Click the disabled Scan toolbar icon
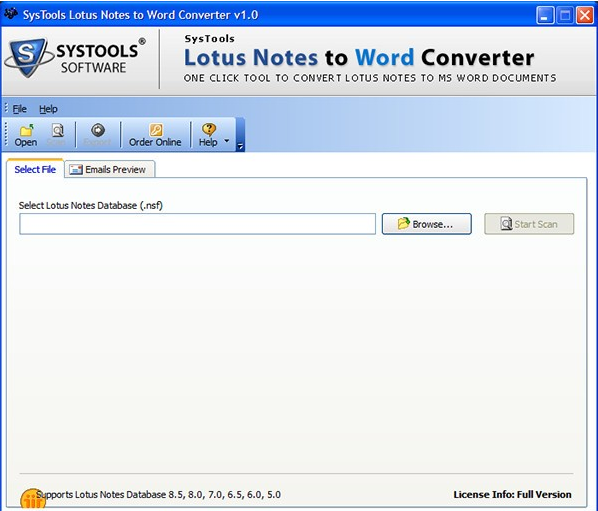 click(x=57, y=135)
